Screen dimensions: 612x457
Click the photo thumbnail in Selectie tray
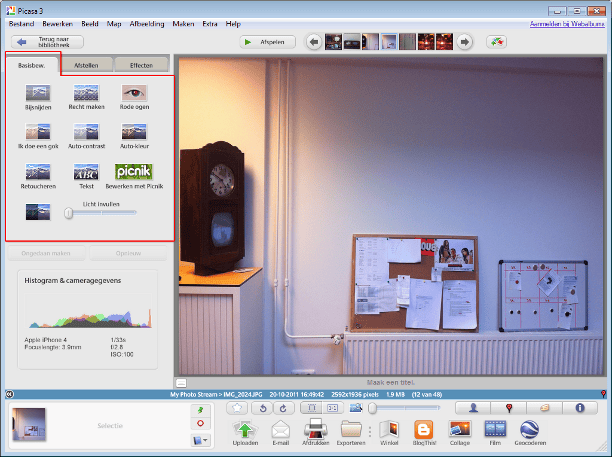point(29,424)
